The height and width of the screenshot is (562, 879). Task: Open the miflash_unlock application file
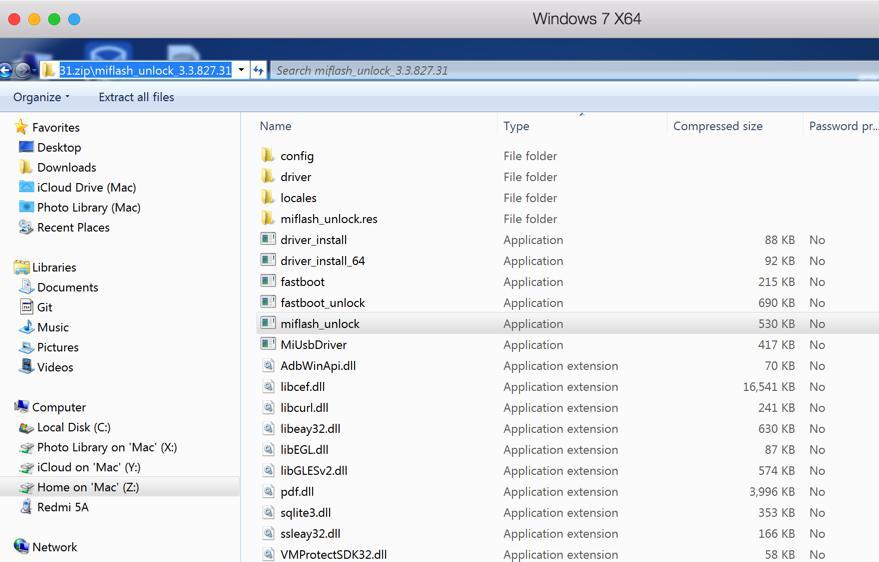[x=319, y=324]
